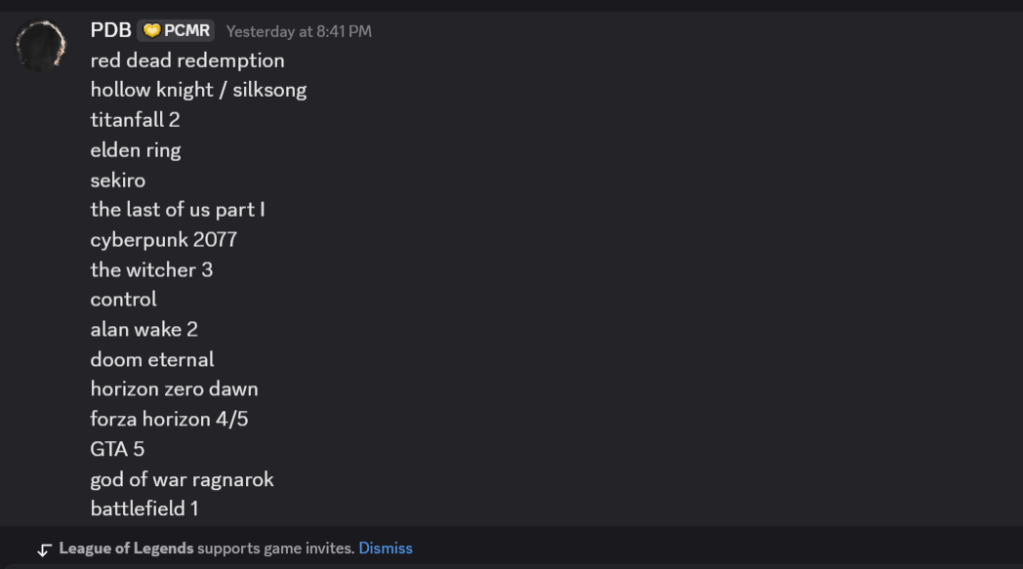Click the 'hollow knight / silksong' line
This screenshot has height=569, width=1023.
tap(198, 90)
